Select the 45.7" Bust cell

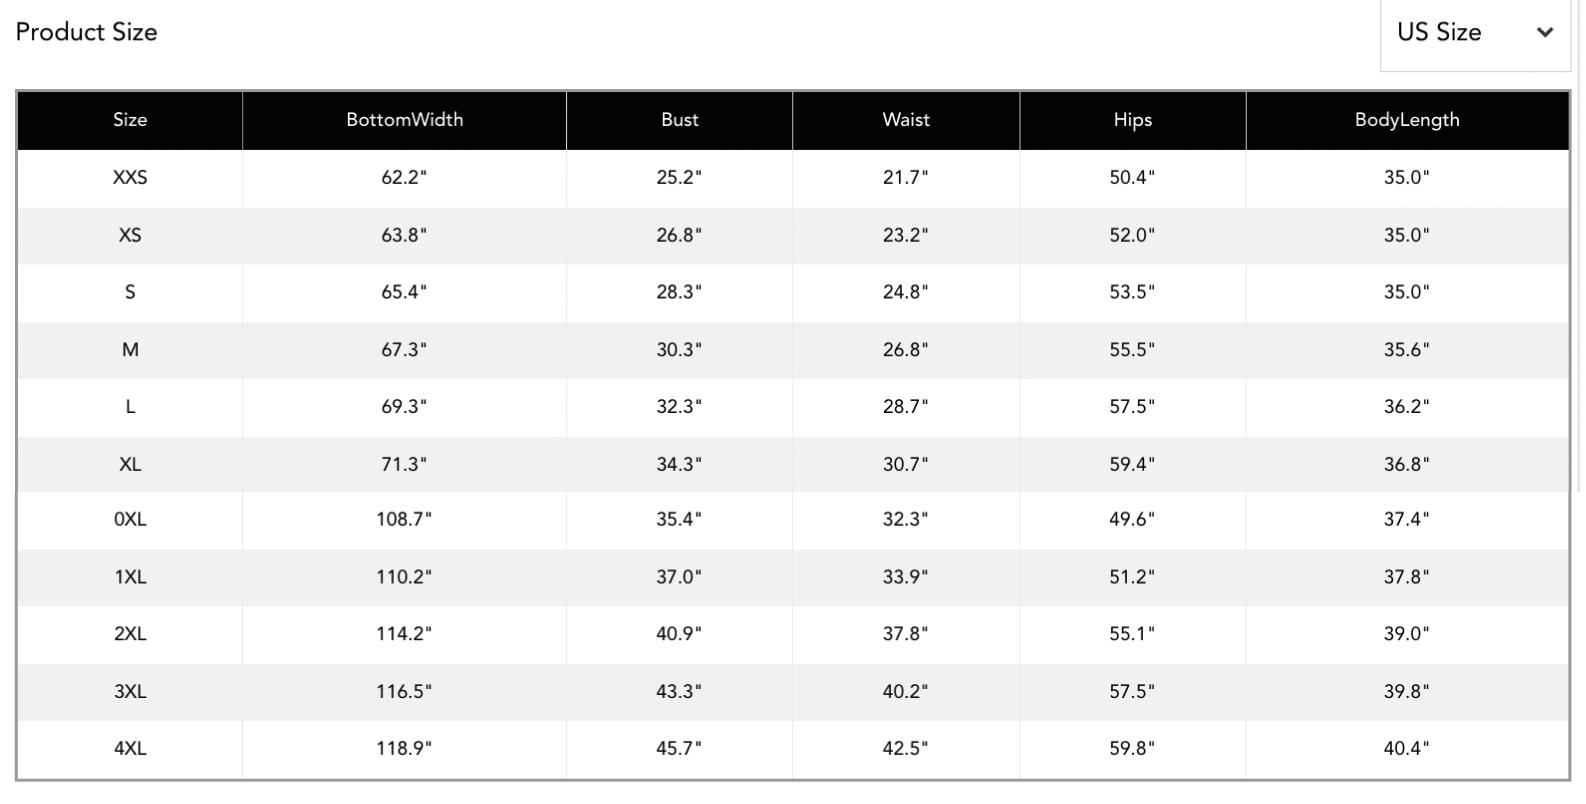point(679,749)
